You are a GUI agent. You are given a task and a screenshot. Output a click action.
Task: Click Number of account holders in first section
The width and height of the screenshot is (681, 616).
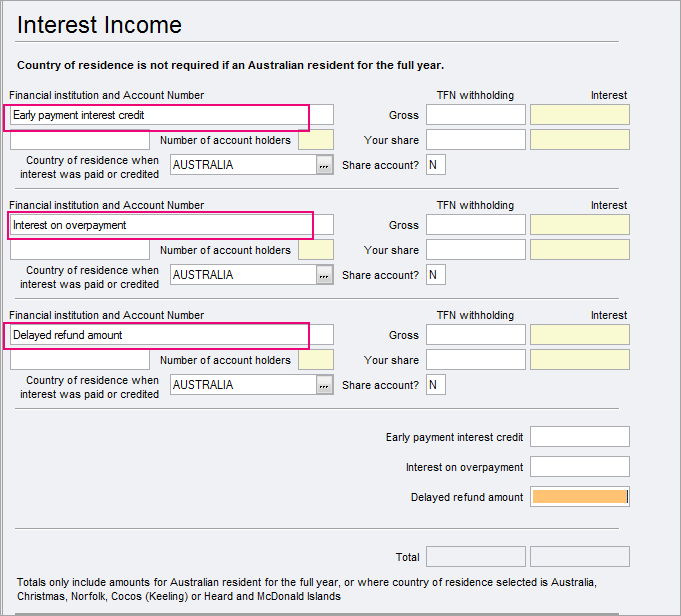point(316,140)
